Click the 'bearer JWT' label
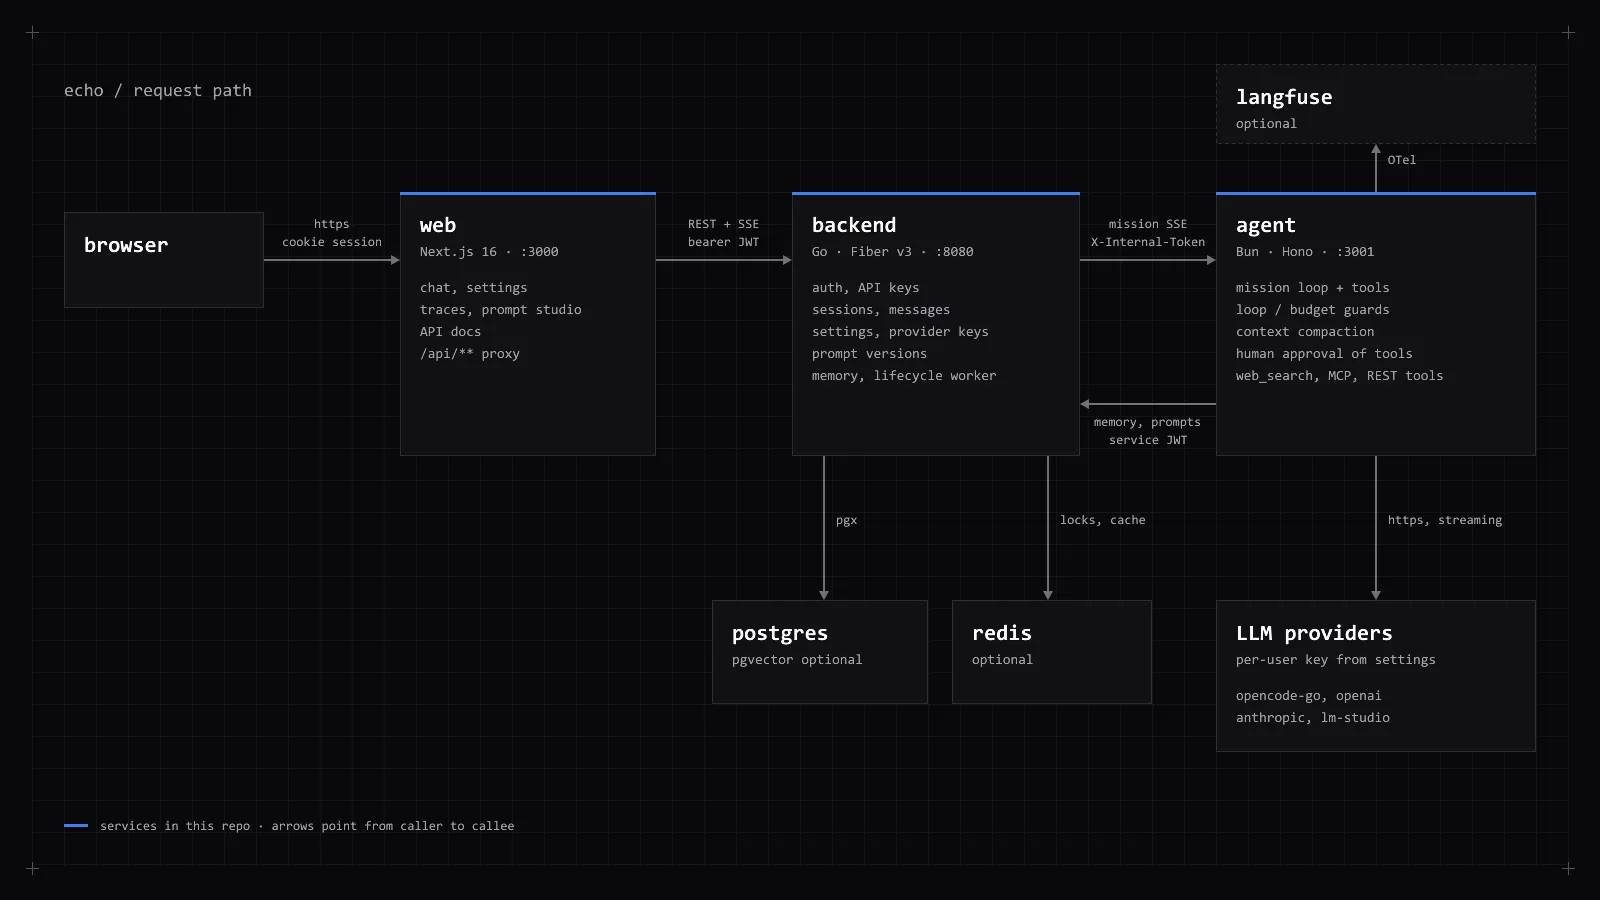1600x900 pixels. pos(723,242)
